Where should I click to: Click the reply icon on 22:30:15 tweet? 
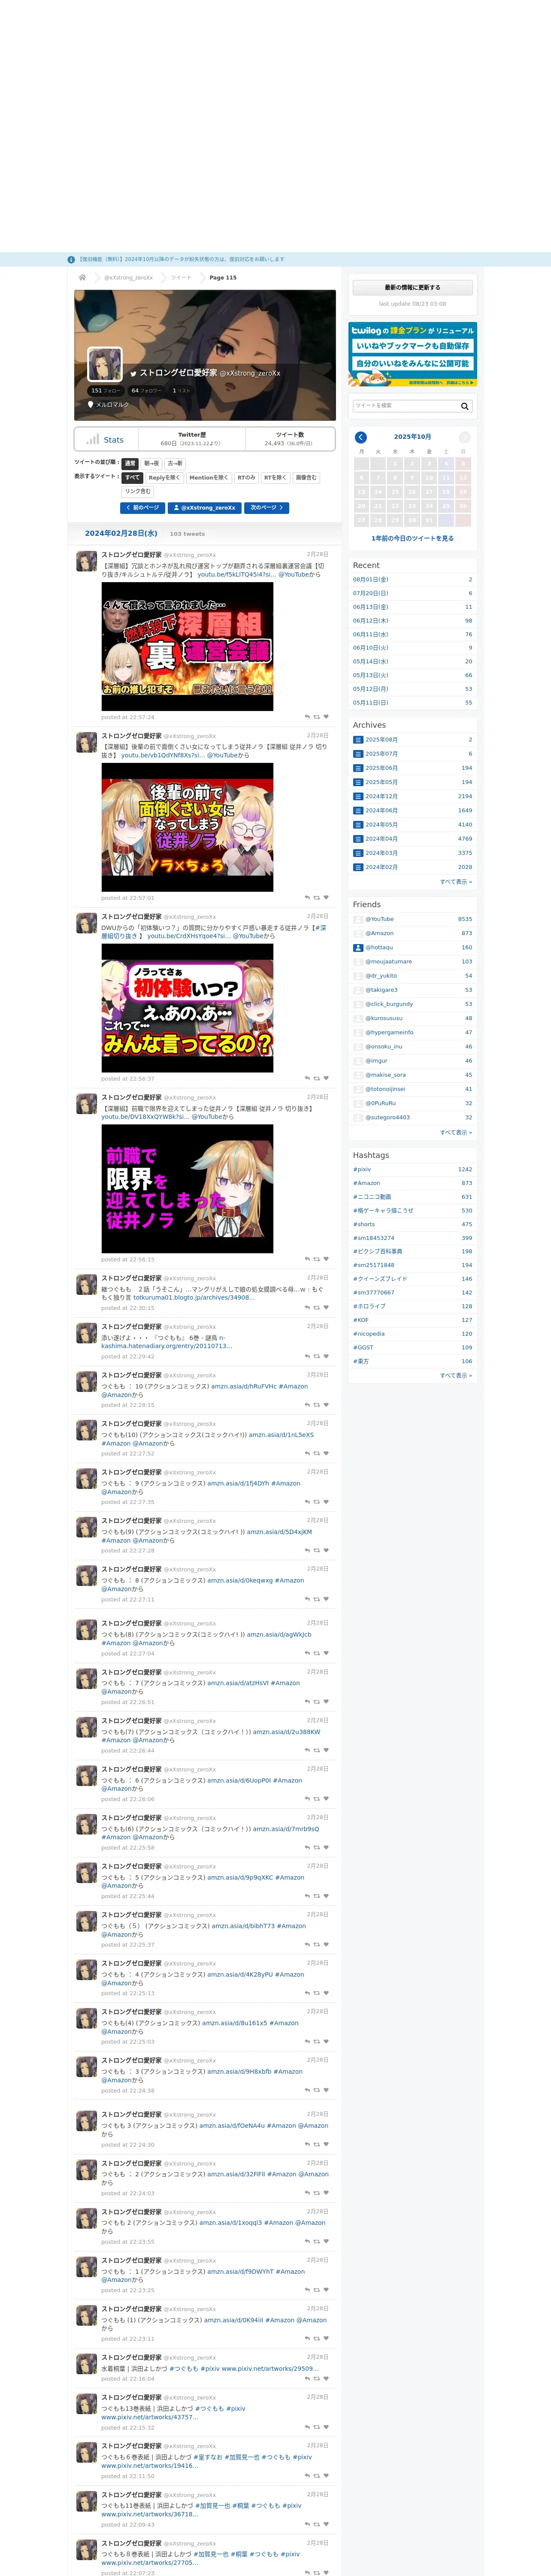[x=307, y=1308]
